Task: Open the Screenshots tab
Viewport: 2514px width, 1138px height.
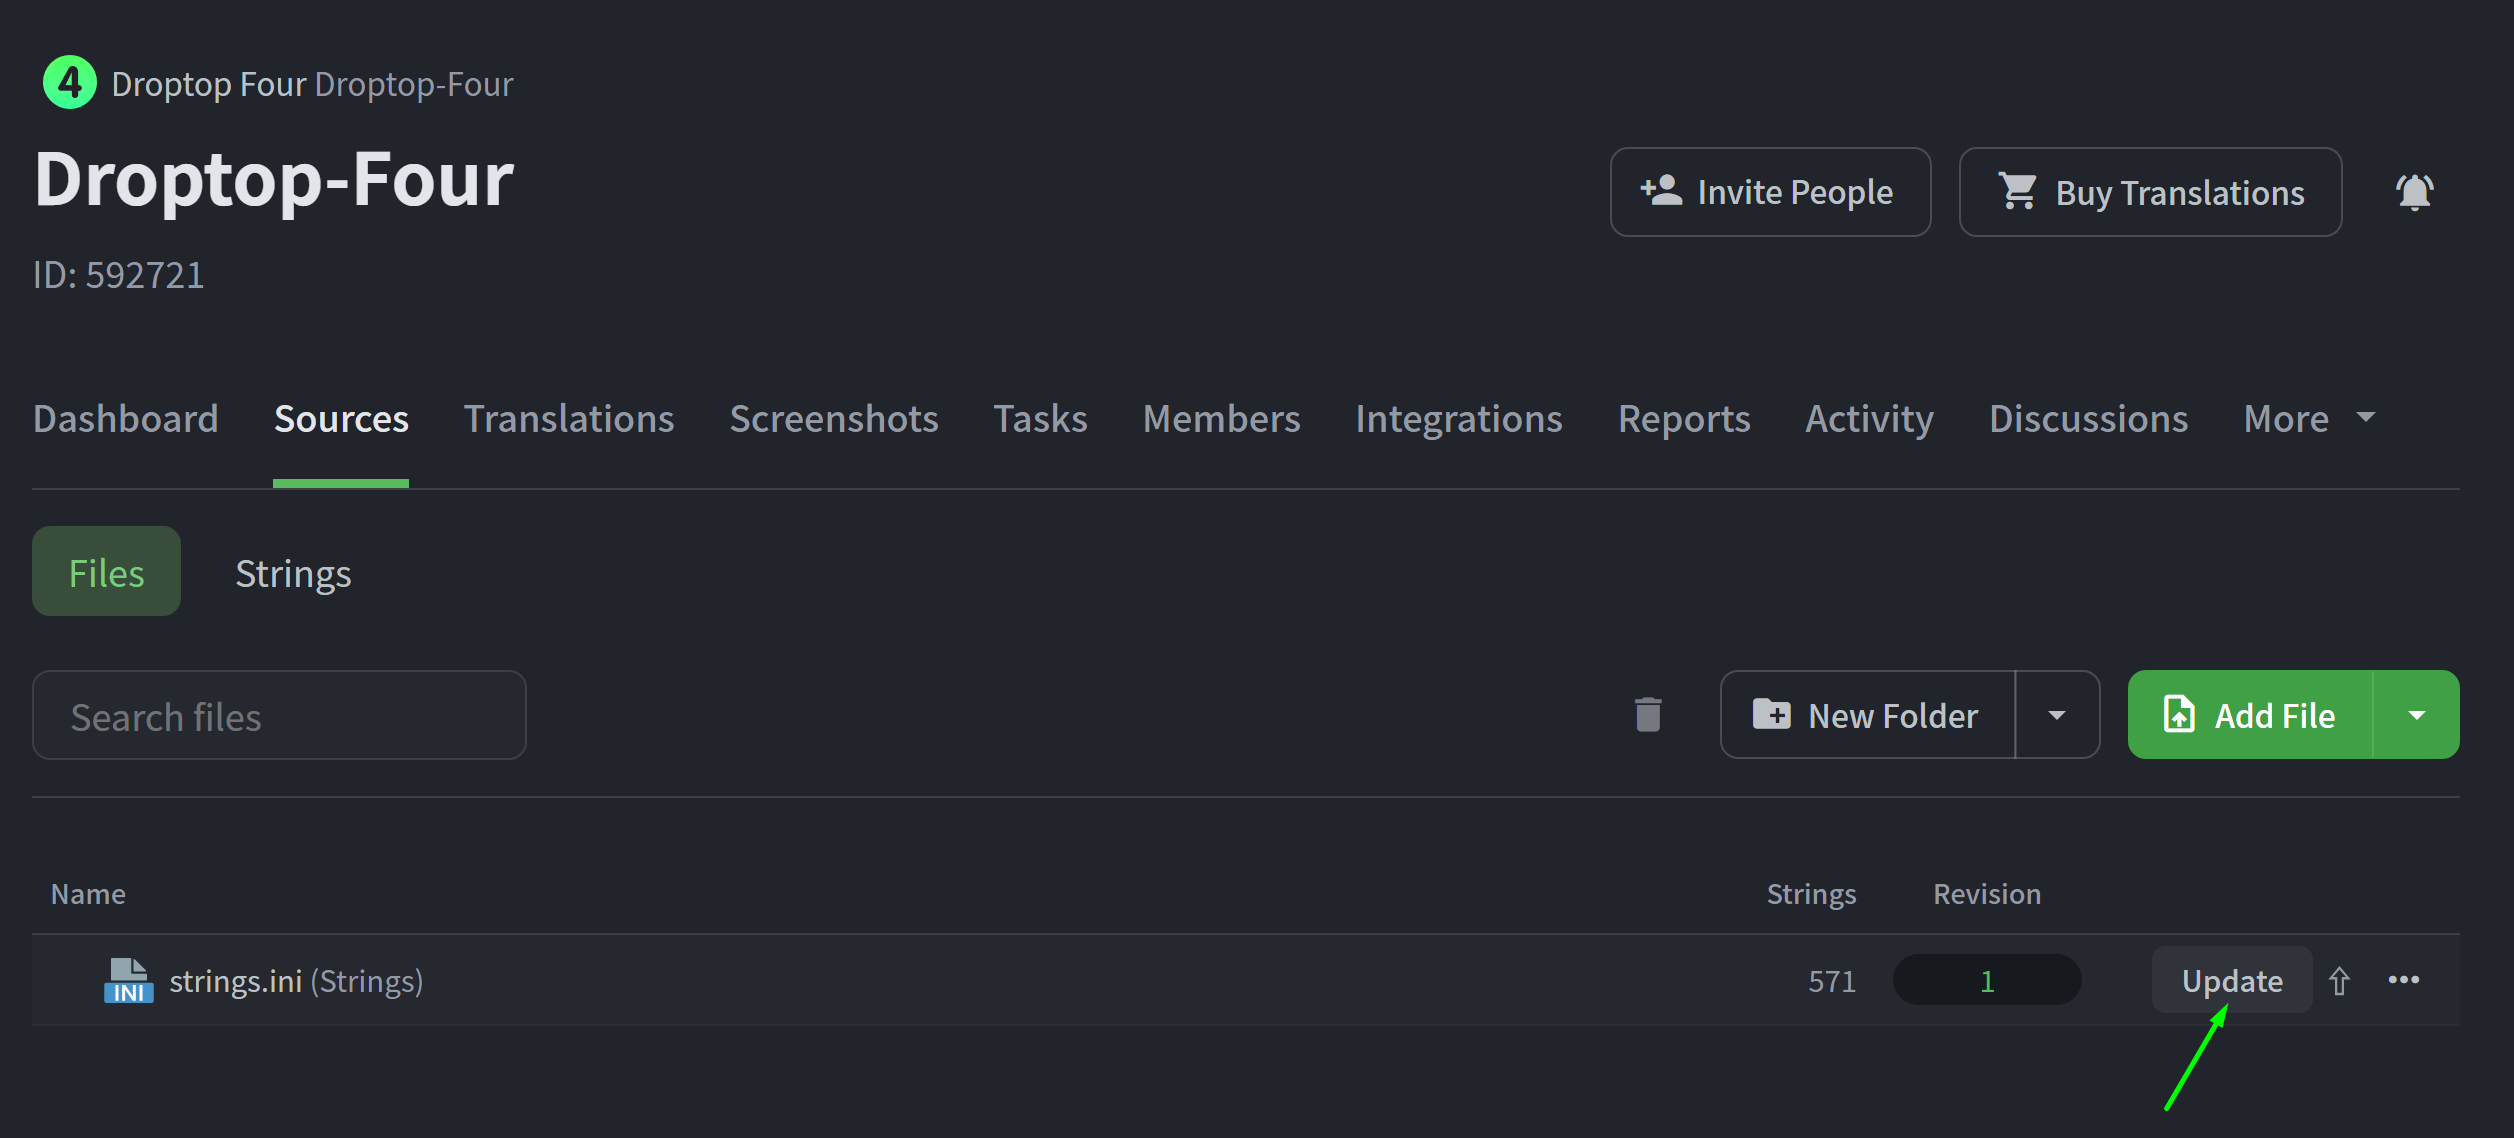Action: click(x=834, y=419)
